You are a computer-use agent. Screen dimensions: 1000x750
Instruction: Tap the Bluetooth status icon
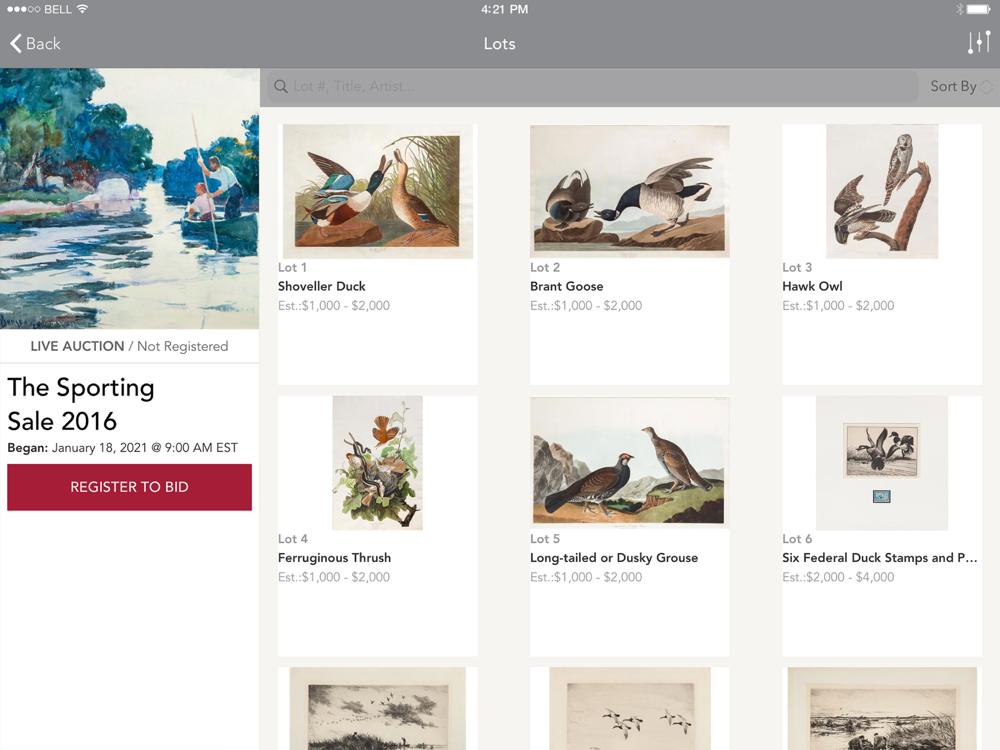[959, 9]
